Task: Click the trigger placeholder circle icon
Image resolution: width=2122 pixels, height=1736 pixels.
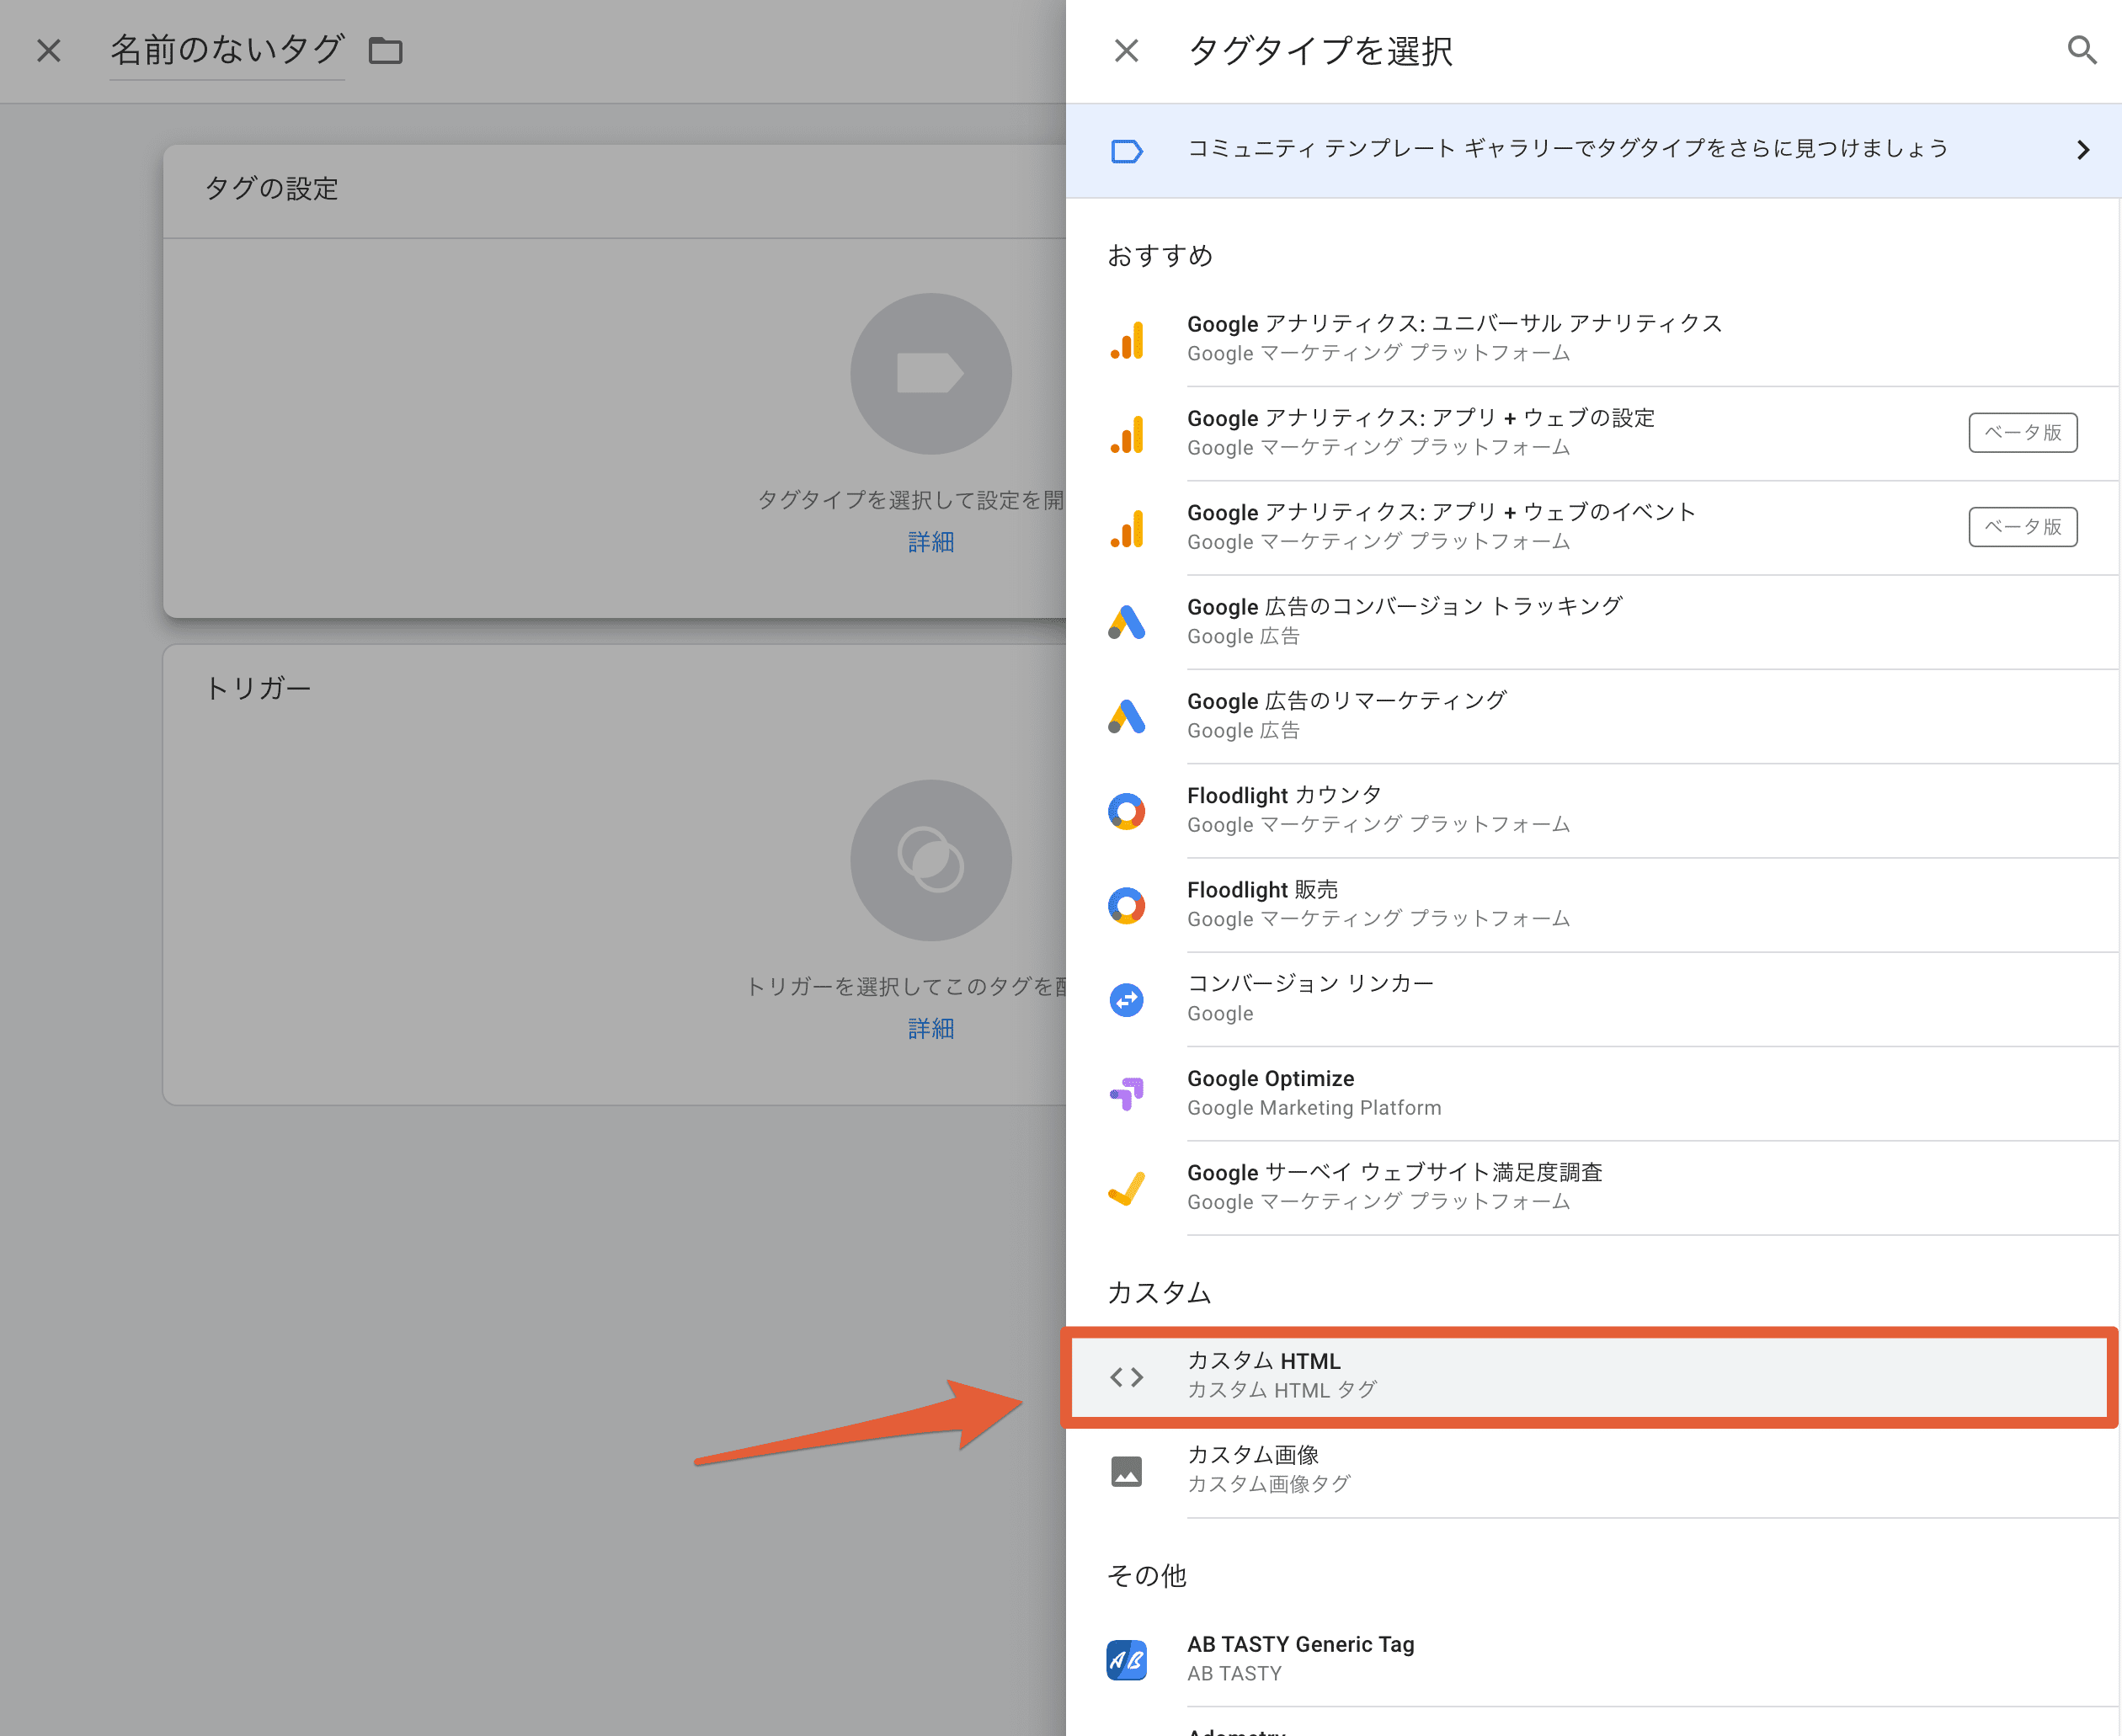Action: (930, 860)
